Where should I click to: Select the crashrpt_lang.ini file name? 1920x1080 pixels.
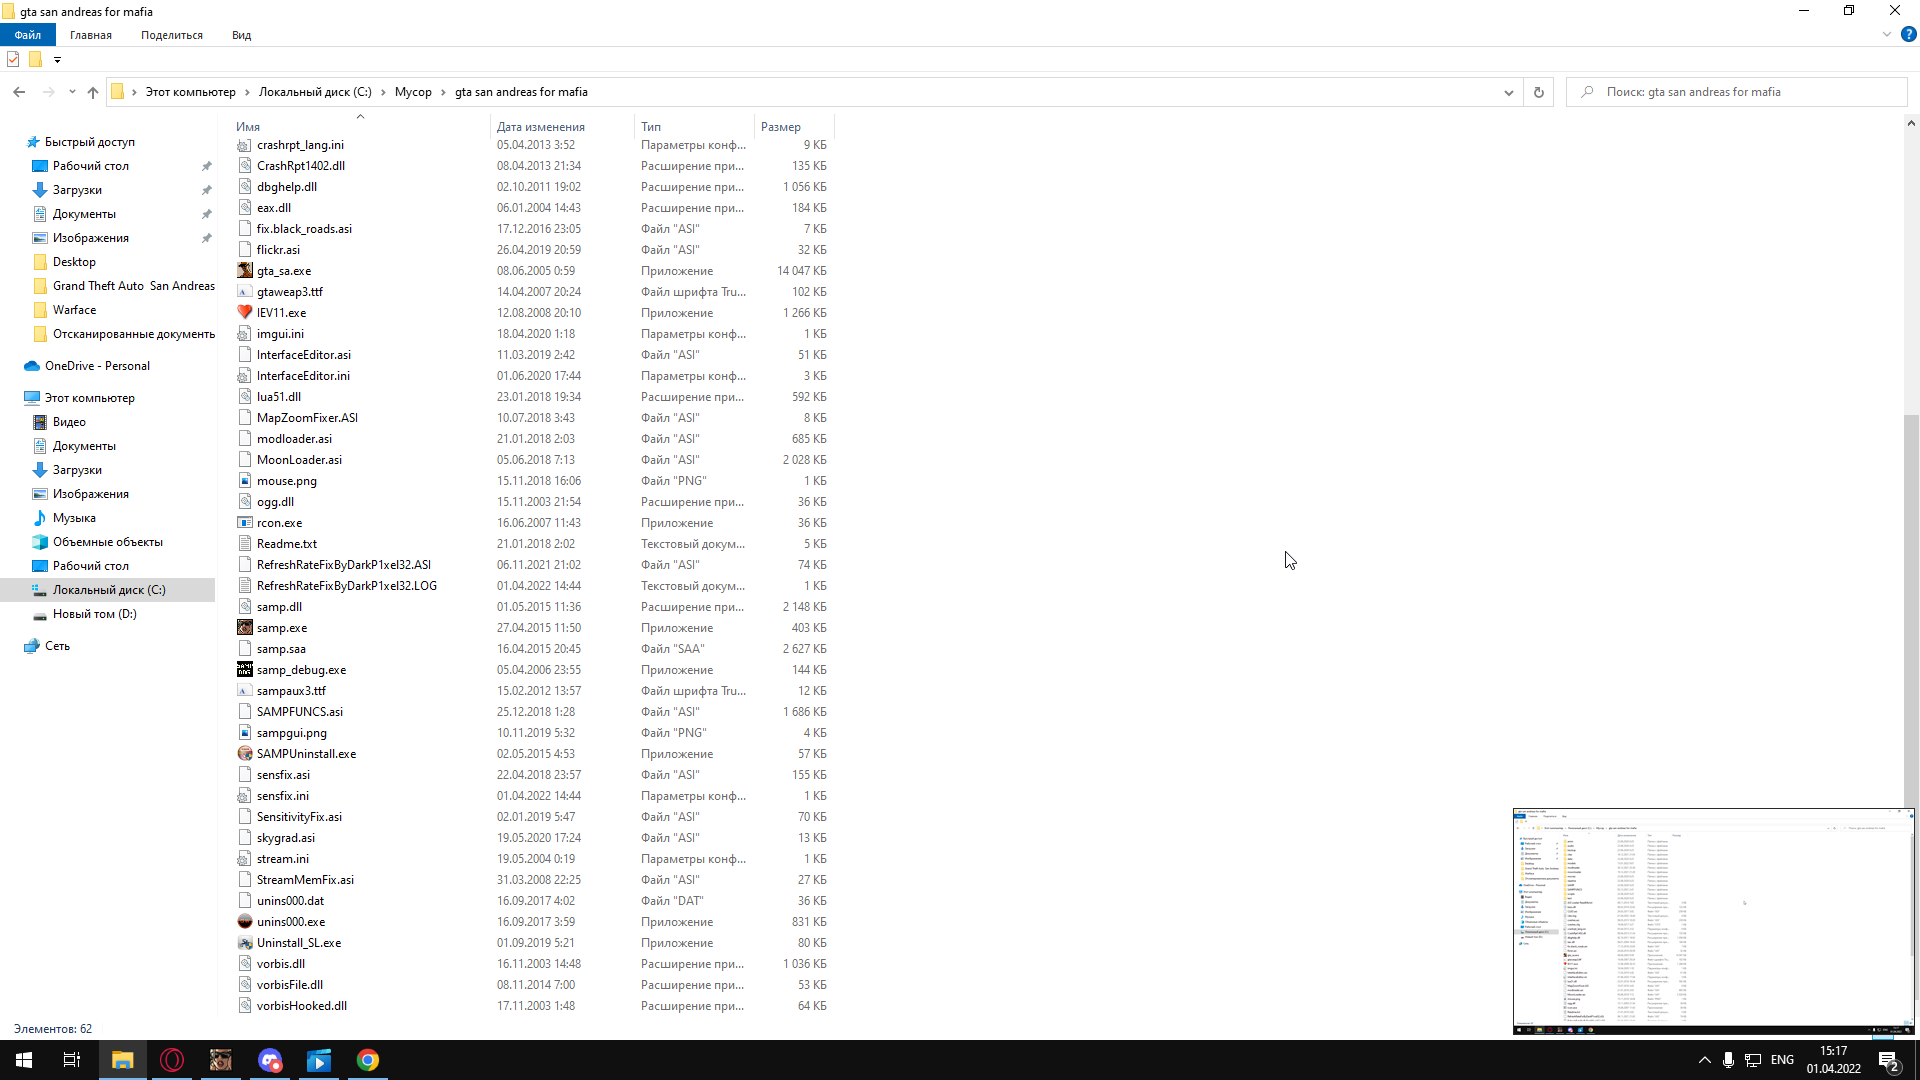tap(300, 145)
